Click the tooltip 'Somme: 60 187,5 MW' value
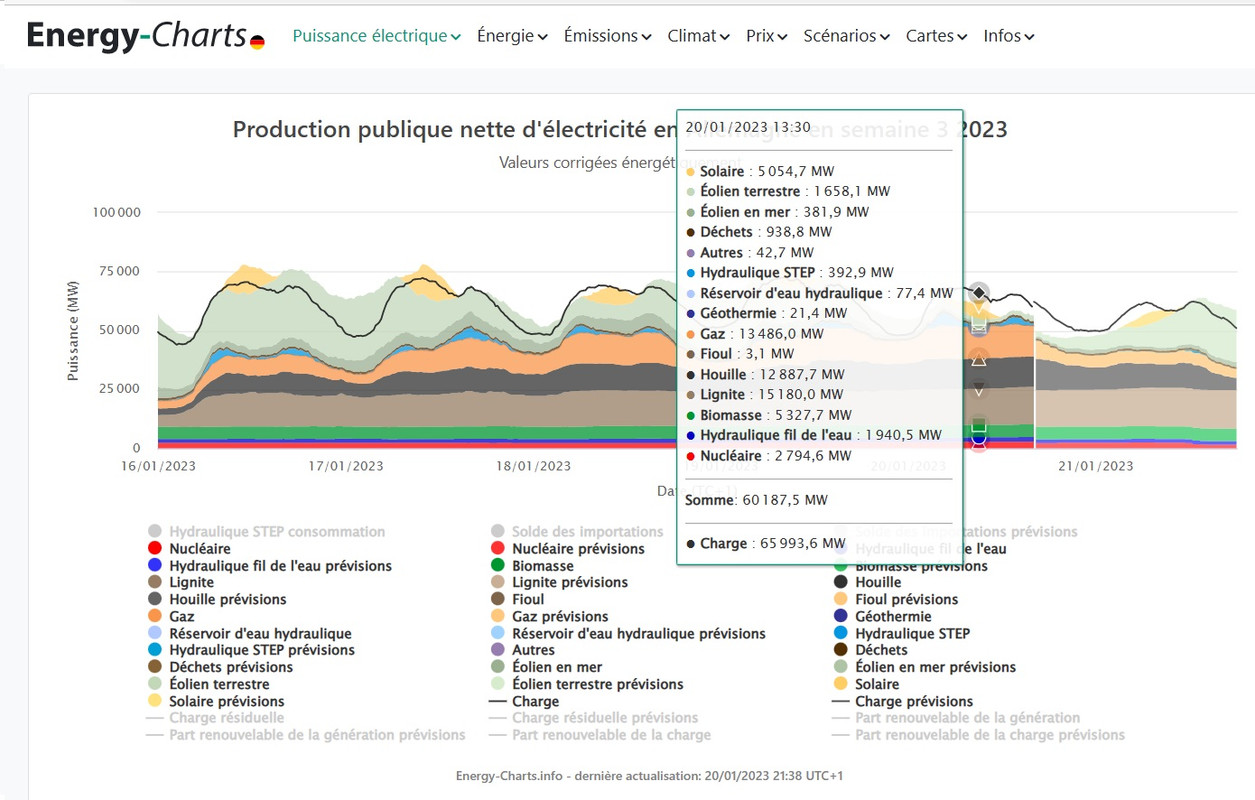The width and height of the screenshot is (1255, 800). pos(756,499)
